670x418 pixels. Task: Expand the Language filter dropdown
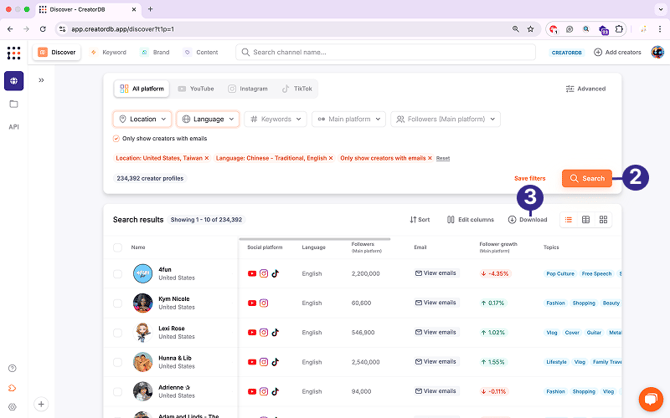208,119
